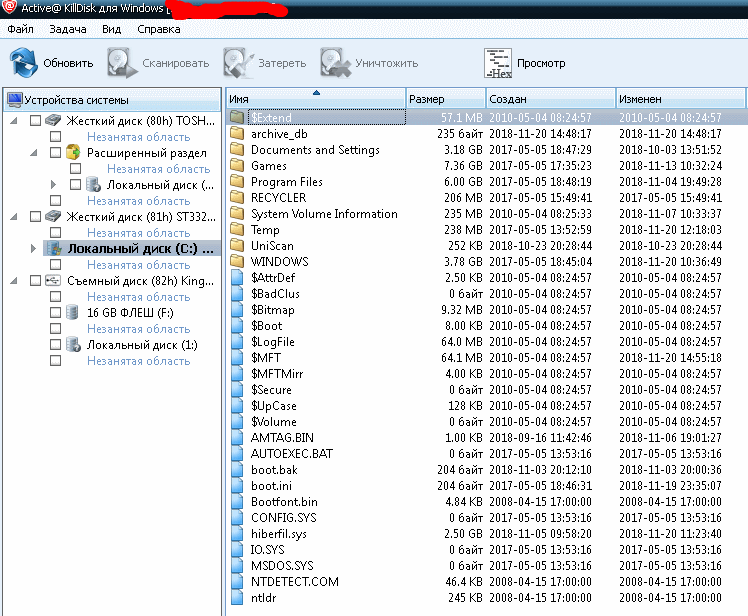Click the Сканировать scan toolbar icon

pos(122,63)
